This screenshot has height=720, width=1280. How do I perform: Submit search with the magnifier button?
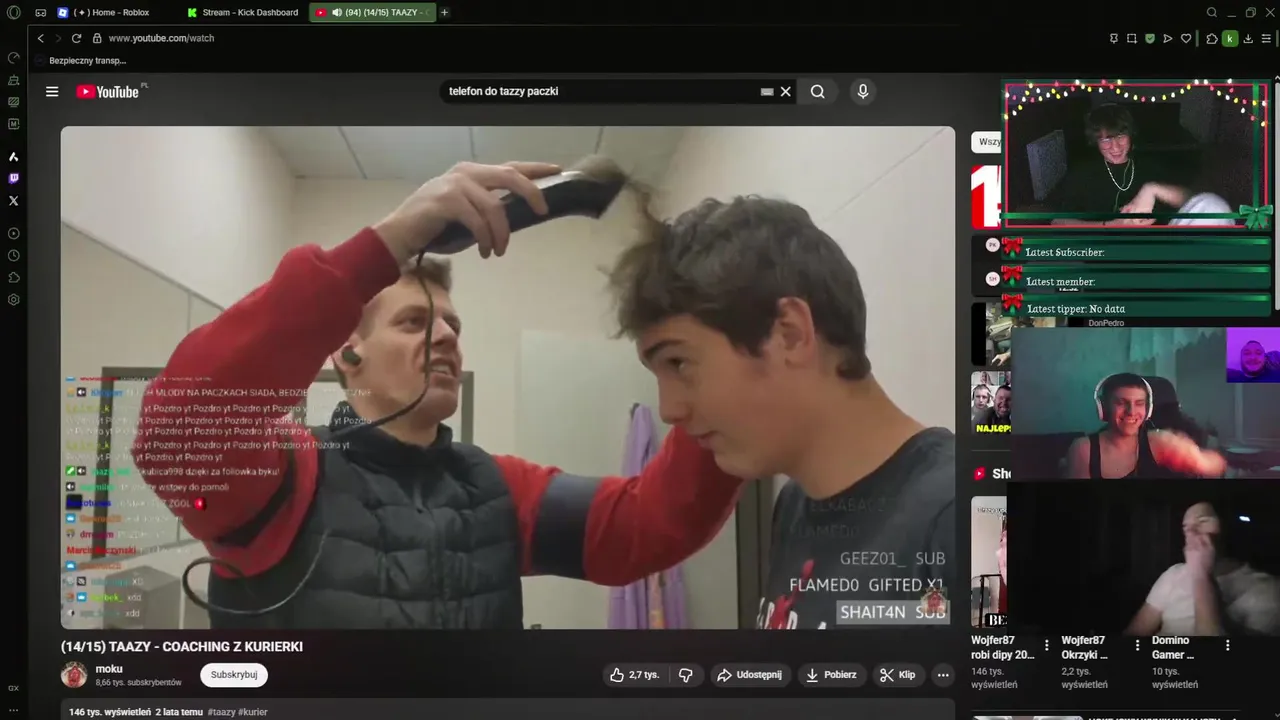tap(818, 91)
